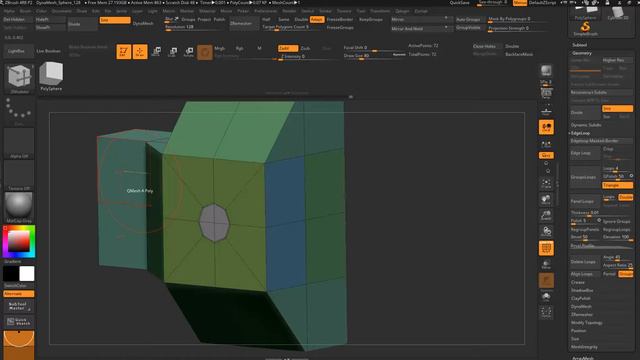Open the LightBox button
Viewport: 640px width, 360px height.
[x=16, y=51]
